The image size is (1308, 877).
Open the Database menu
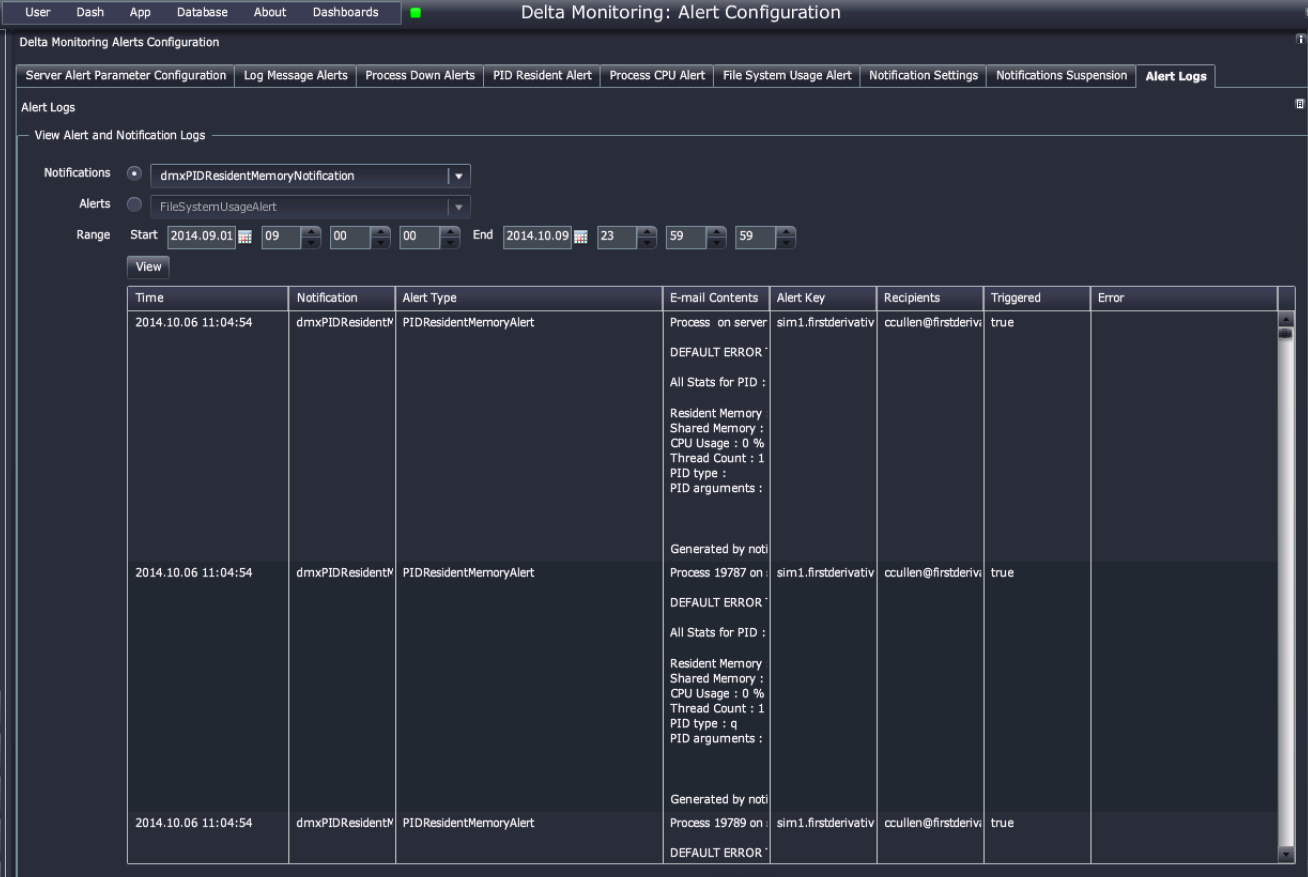click(202, 13)
